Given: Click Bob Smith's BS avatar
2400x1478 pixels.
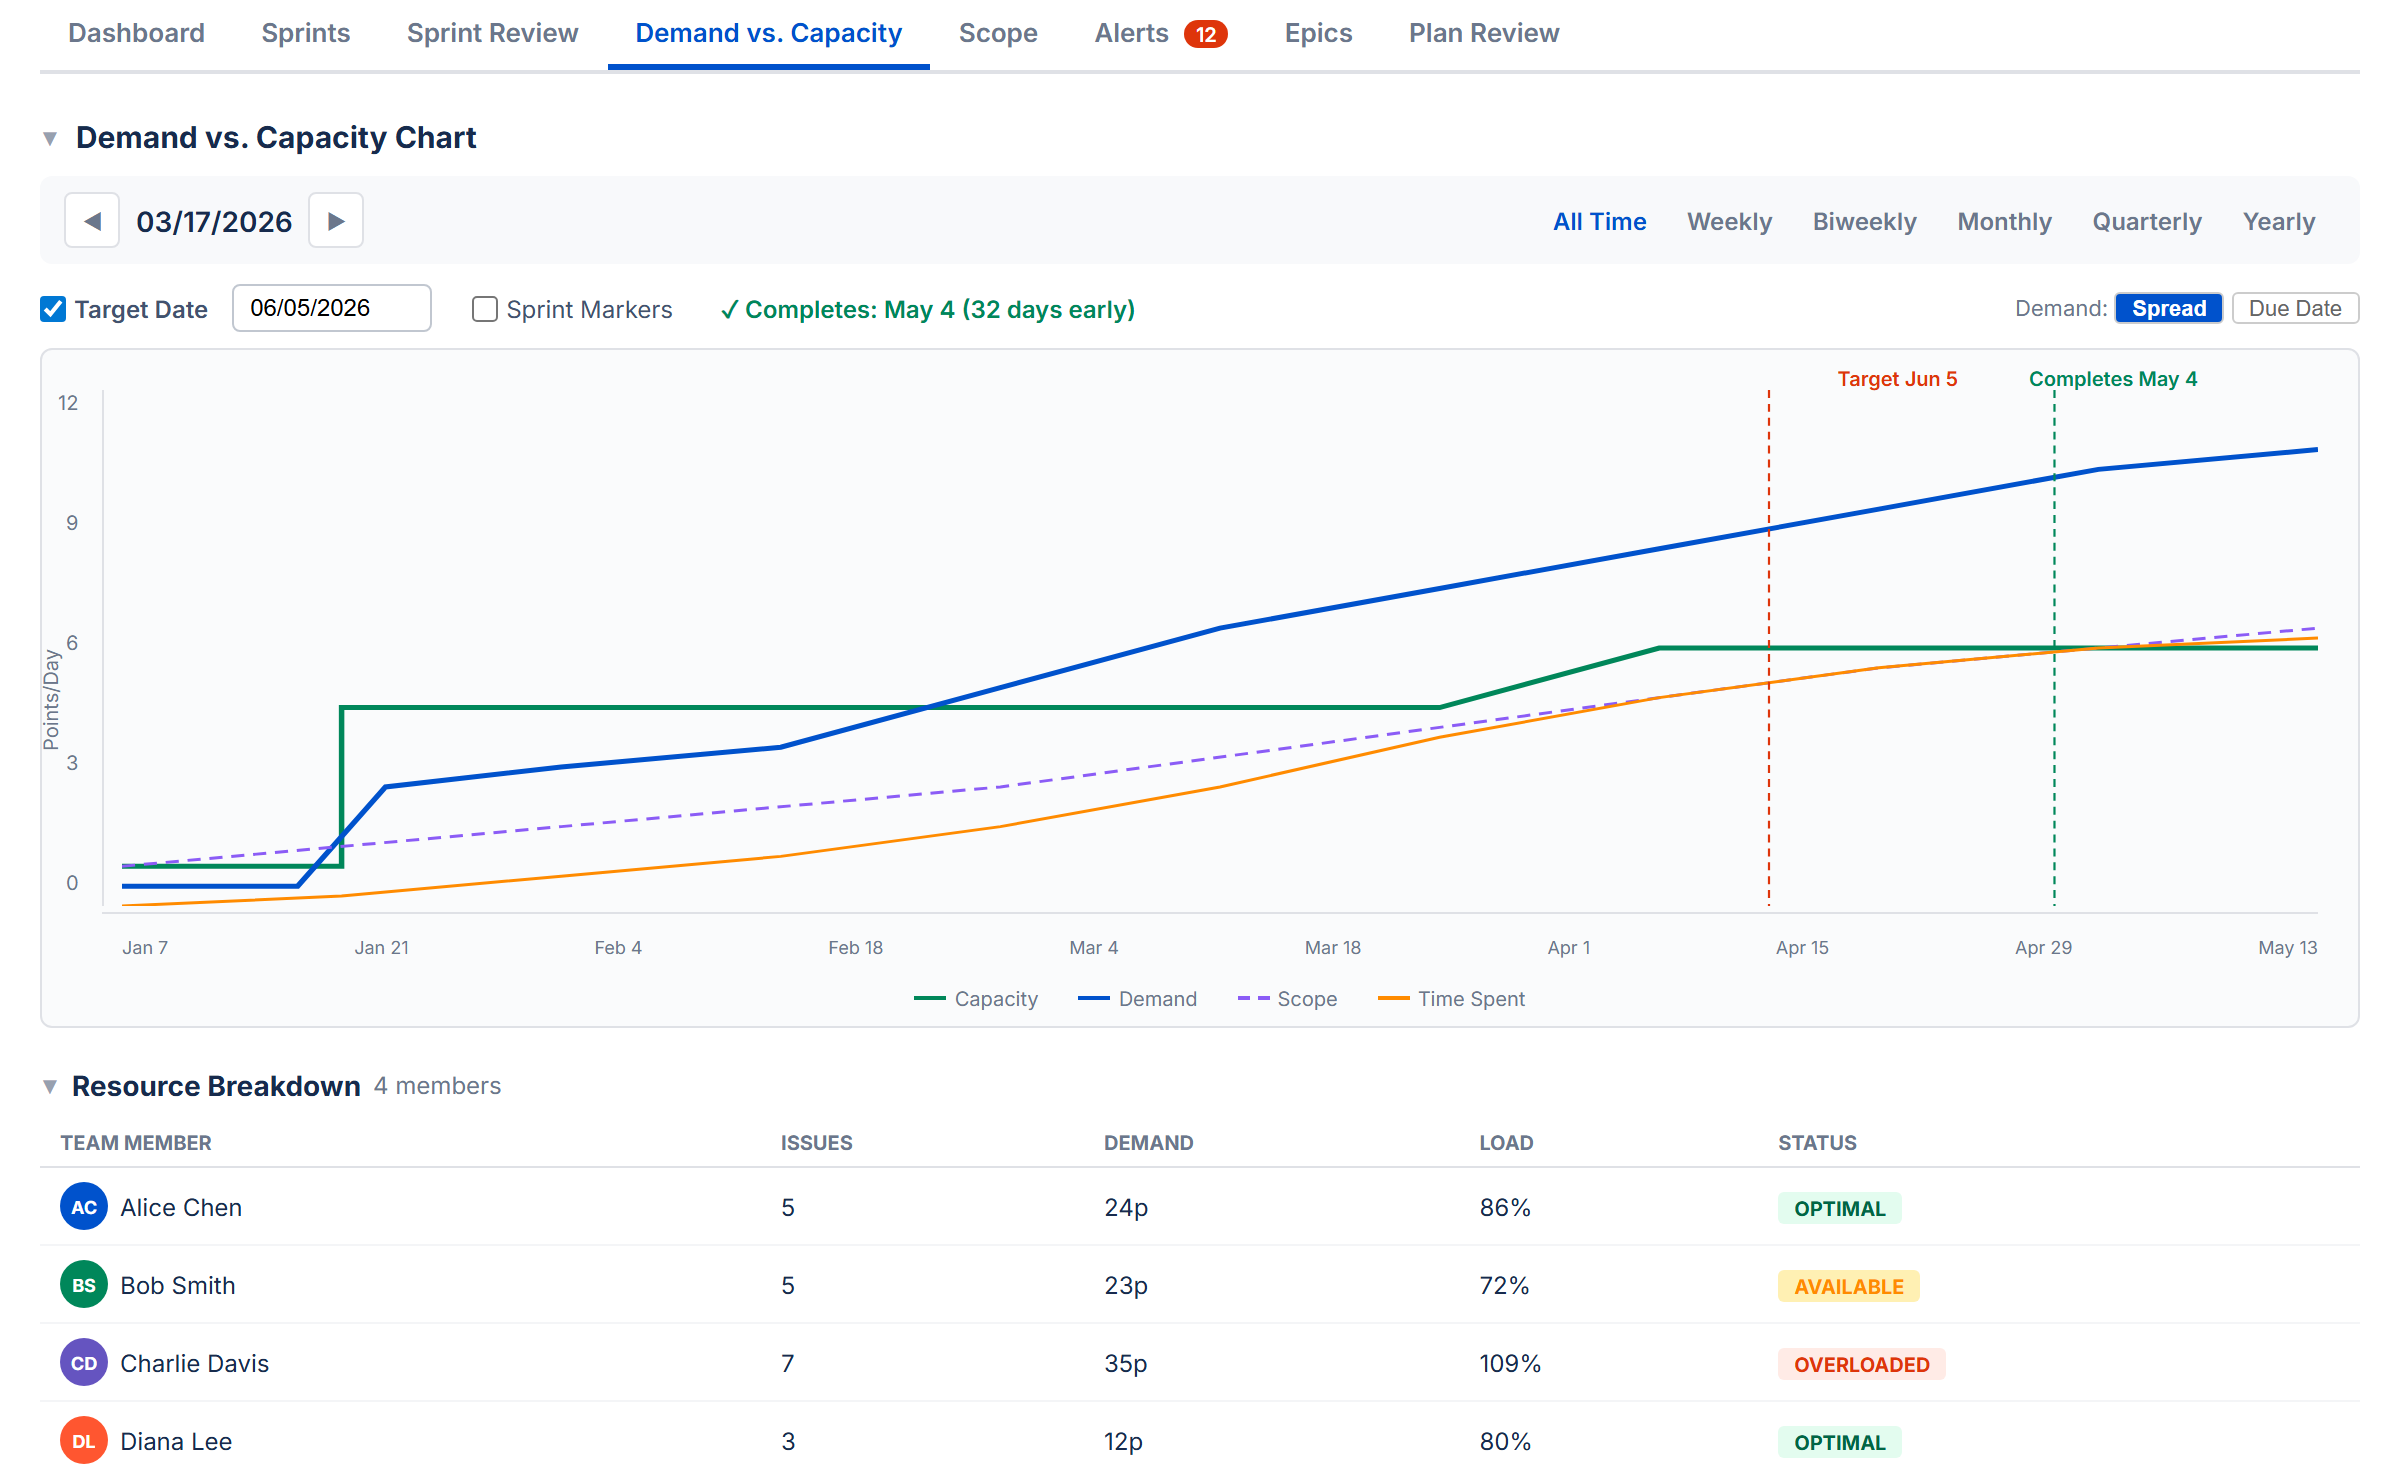Looking at the screenshot, I should point(84,1285).
